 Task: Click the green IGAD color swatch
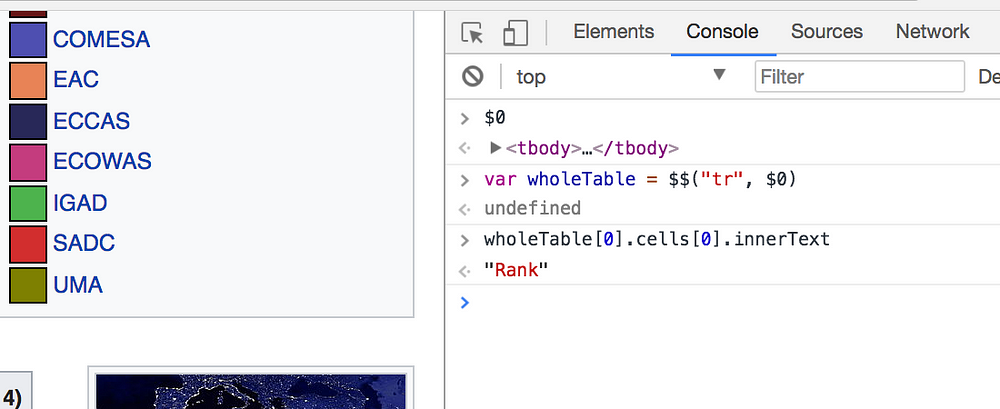coord(28,203)
